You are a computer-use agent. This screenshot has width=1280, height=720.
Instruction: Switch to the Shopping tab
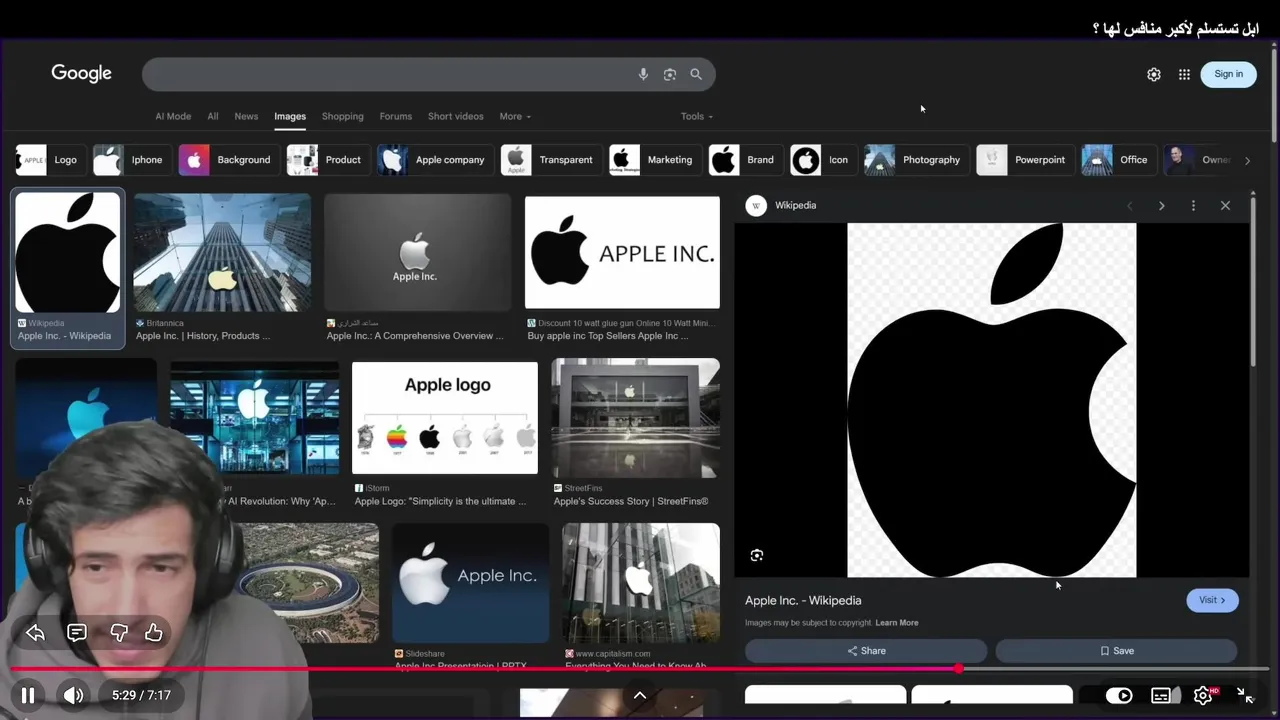coord(343,116)
